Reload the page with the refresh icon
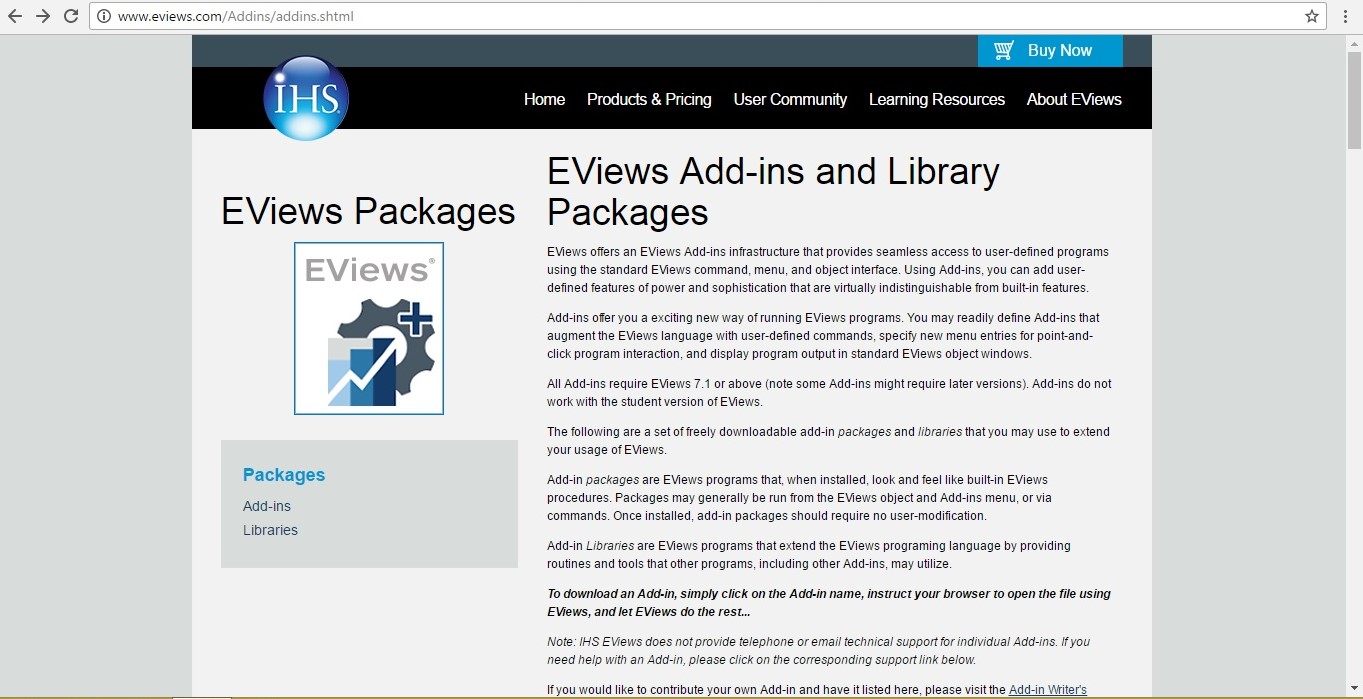The height and width of the screenshot is (699, 1363). [x=71, y=16]
